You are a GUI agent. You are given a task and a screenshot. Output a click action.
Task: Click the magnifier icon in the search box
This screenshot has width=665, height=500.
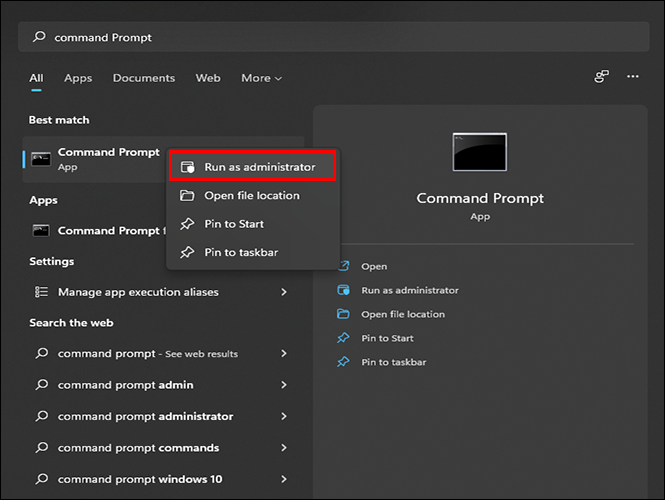[x=39, y=37]
